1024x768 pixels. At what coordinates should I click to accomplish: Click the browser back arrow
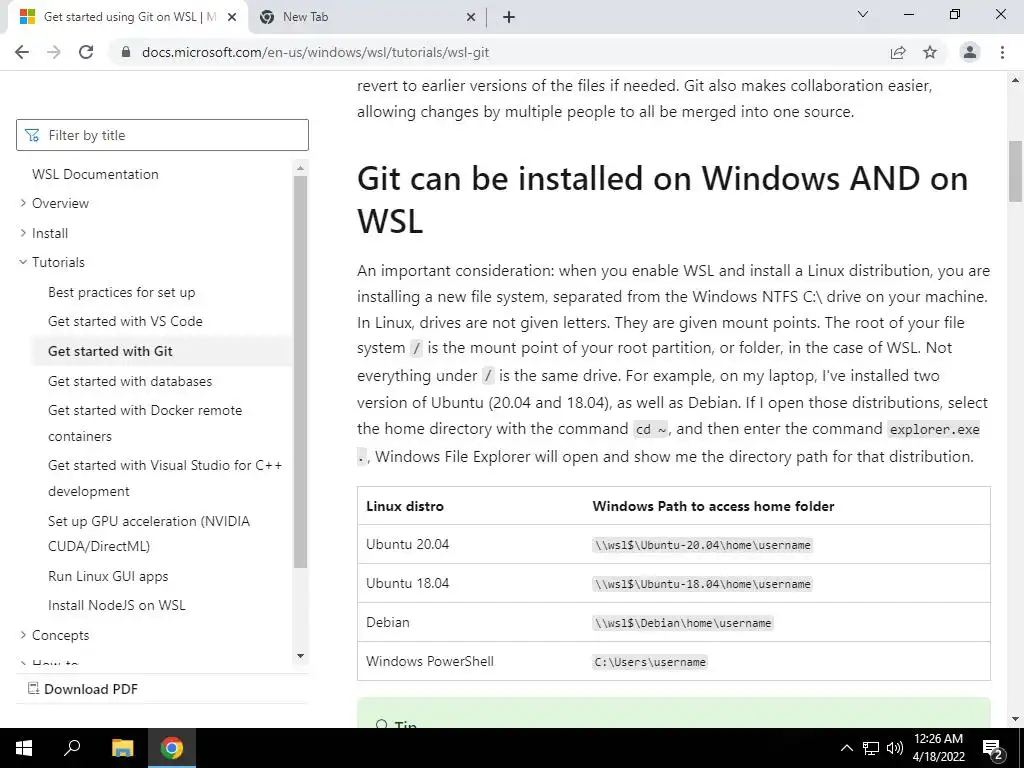pyautogui.click(x=22, y=52)
